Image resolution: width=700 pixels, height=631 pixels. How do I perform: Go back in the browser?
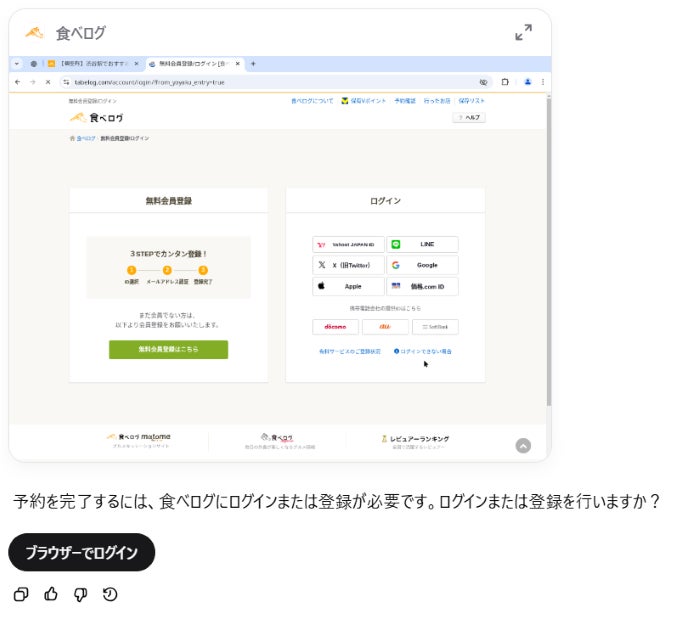click(x=17, y=82)
